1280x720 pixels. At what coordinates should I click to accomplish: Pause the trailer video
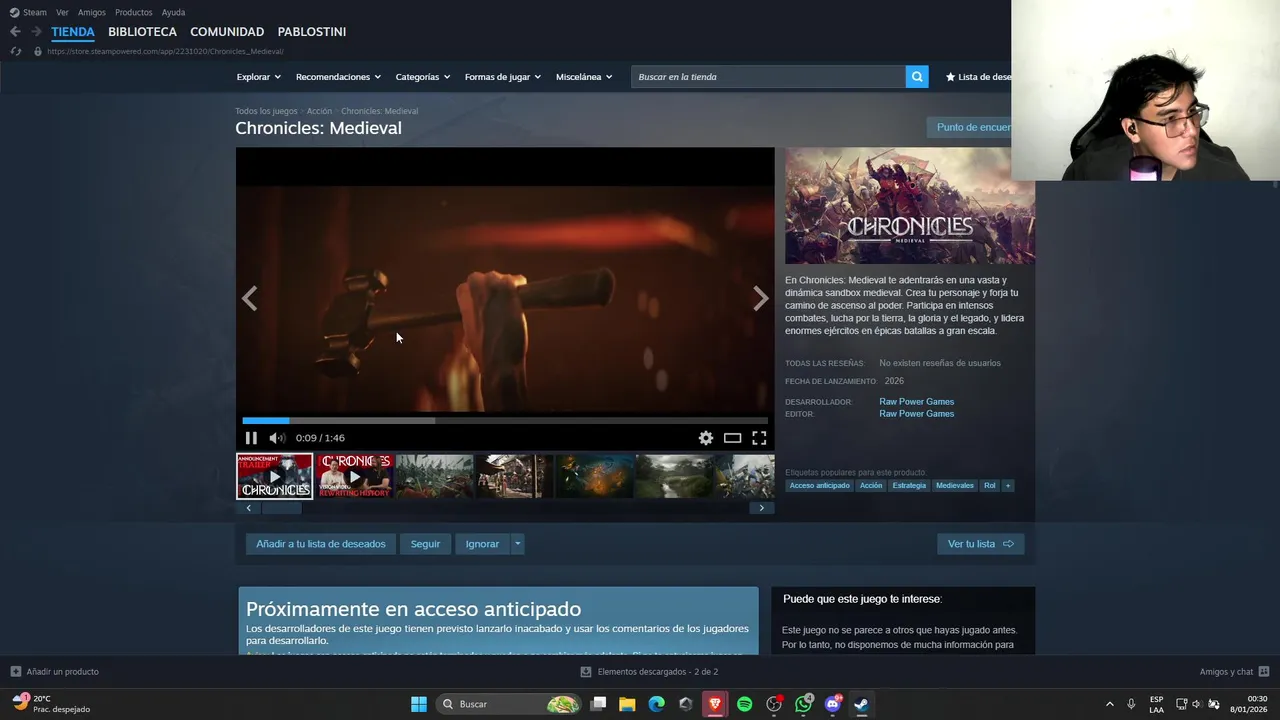[251, 438]
